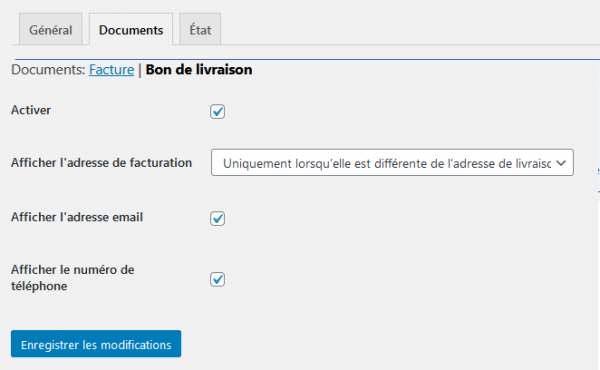Select the "Uniquement lorsqu'elle est différente" option text
This screenshot has height=370, width=600.
(x=387, y=164)
